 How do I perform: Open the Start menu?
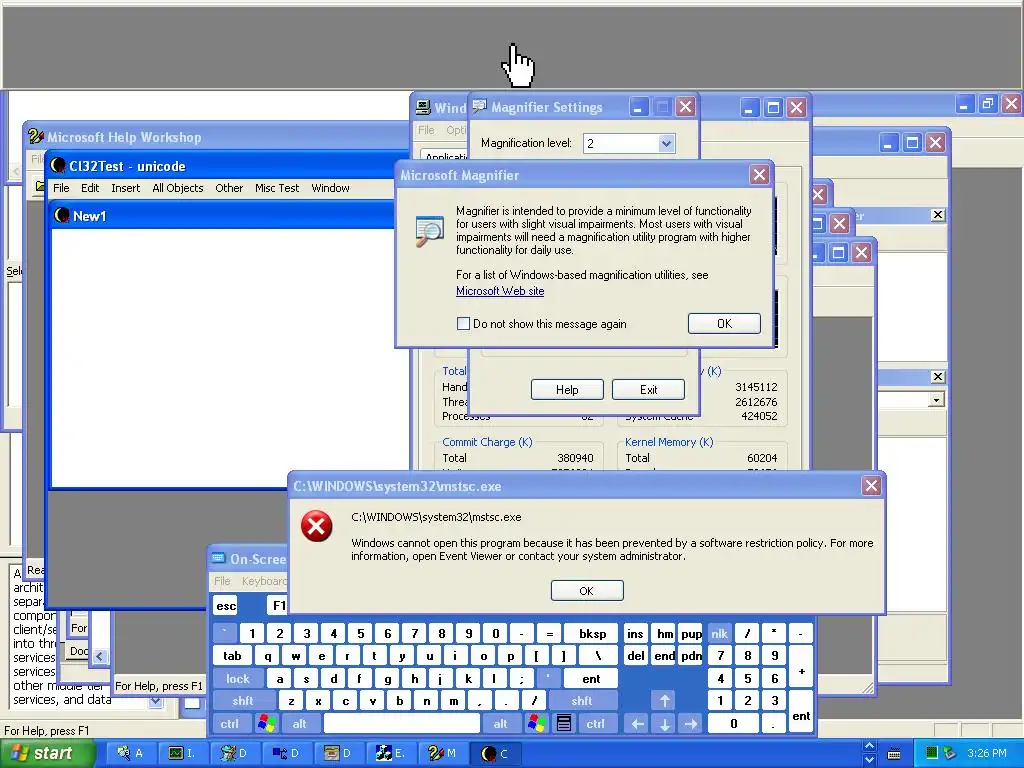[x=46, y=754]
